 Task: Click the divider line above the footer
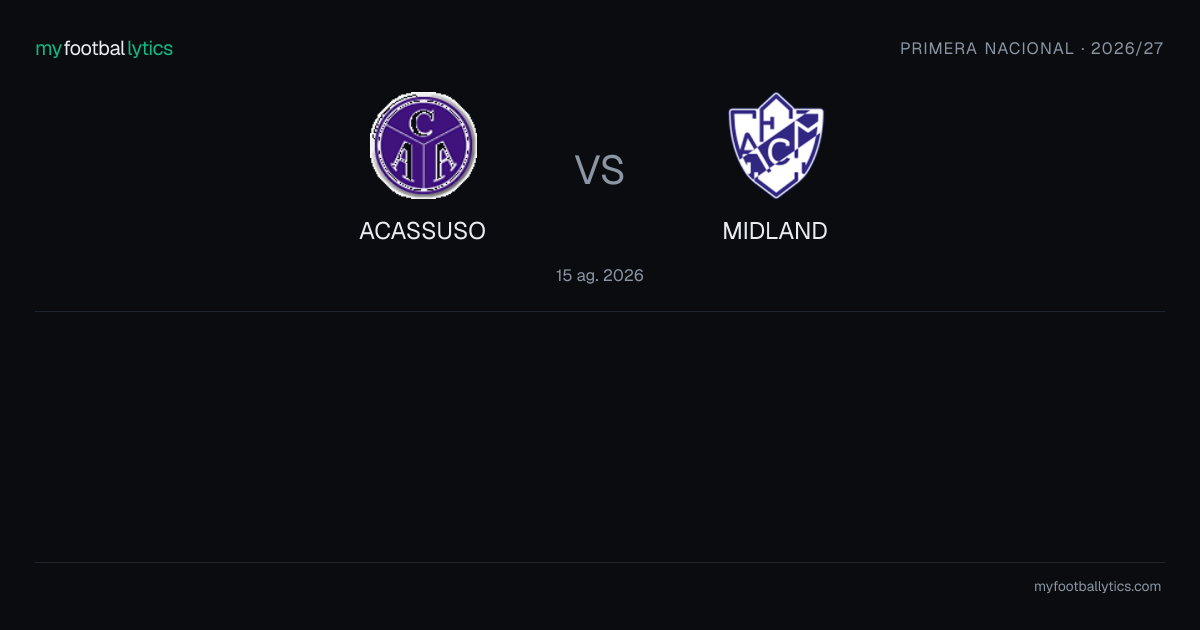click(600, 562)
